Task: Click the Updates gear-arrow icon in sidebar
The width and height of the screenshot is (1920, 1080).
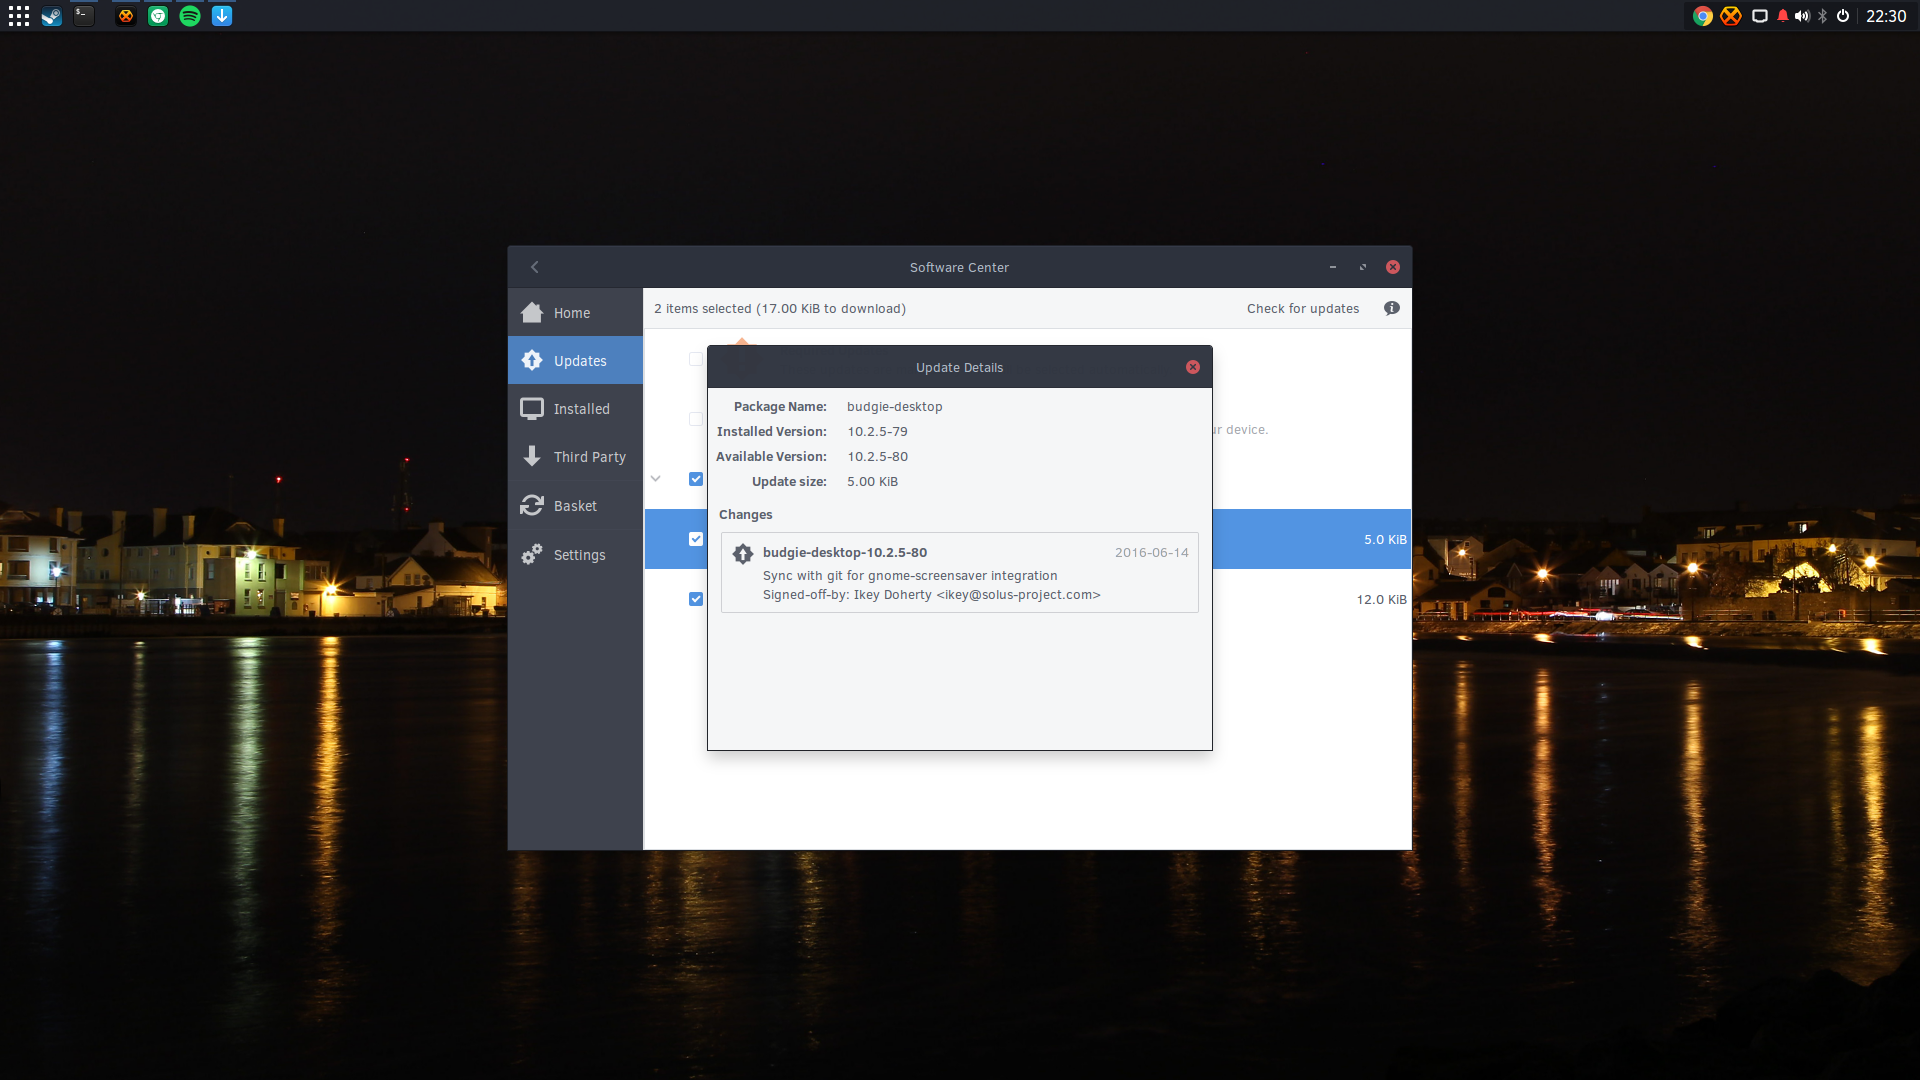Action: [x=532, y=360]
